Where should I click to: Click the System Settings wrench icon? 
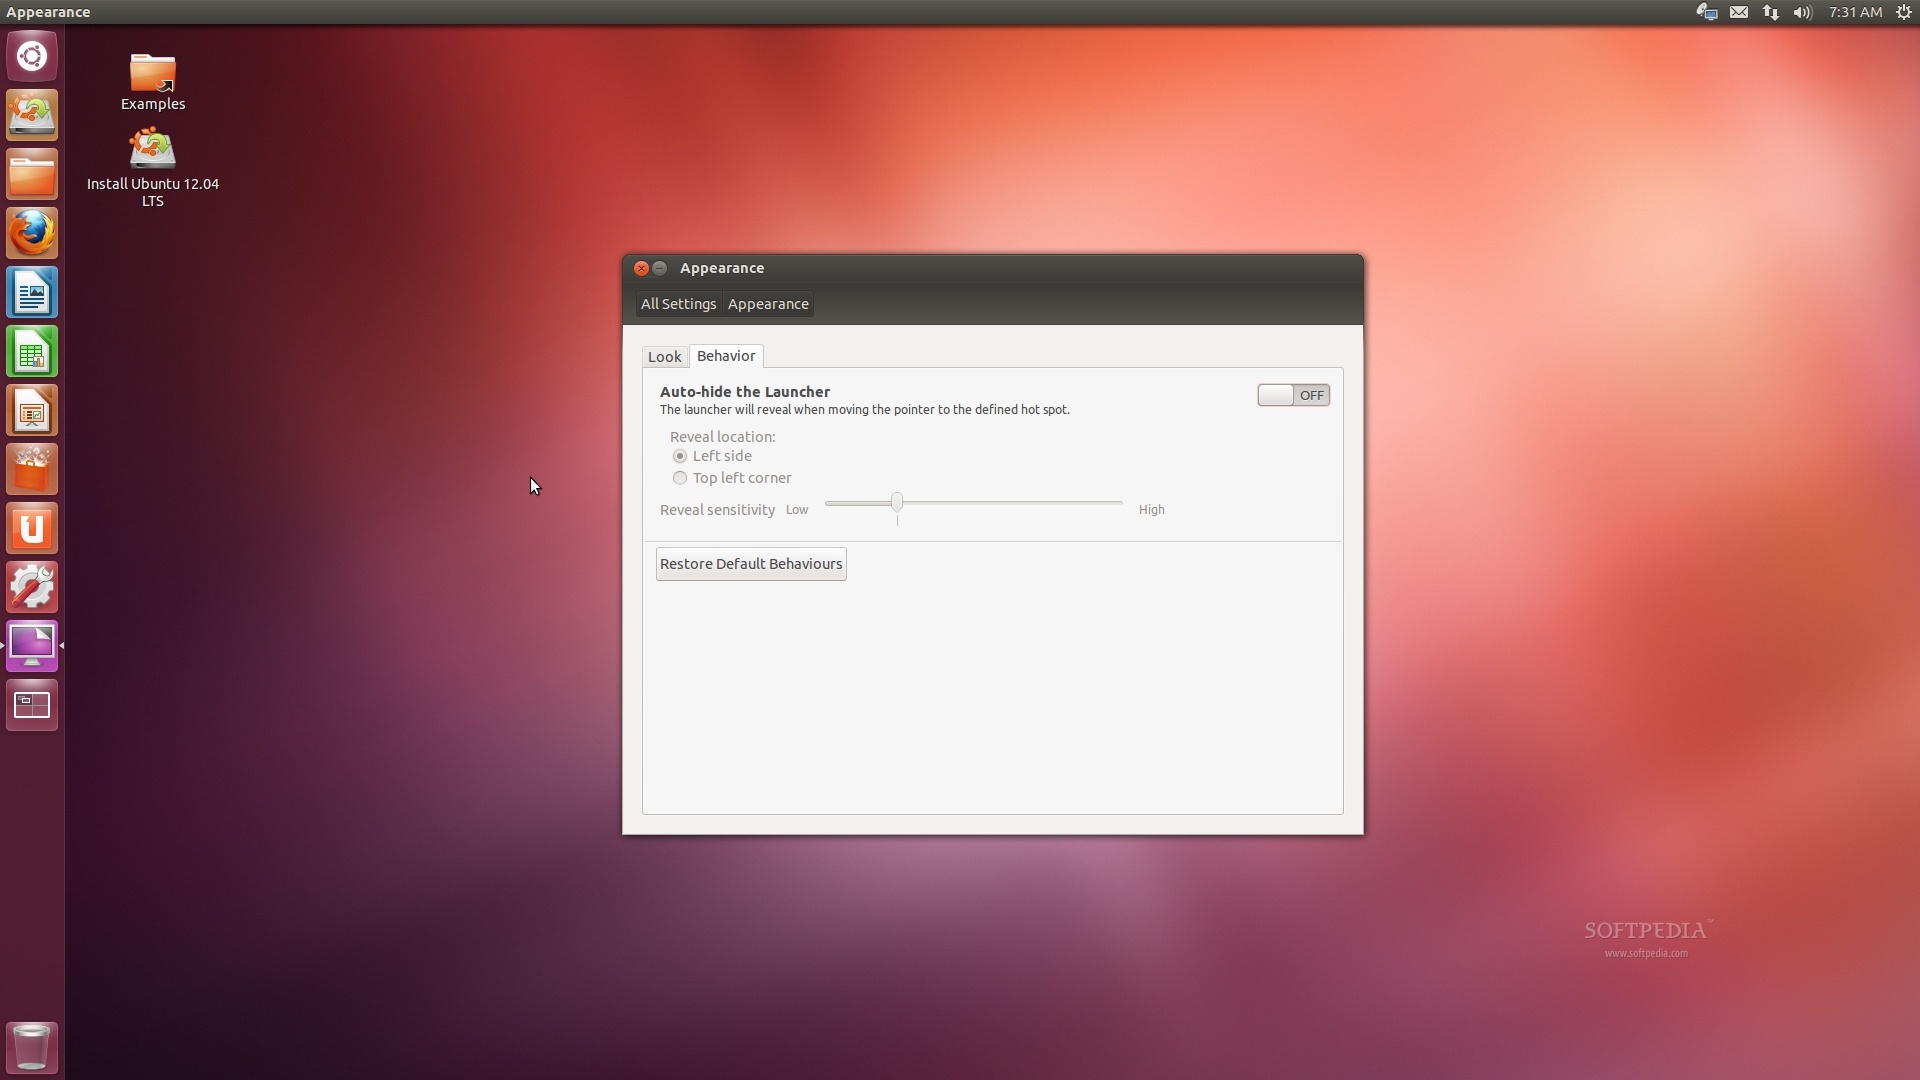point(32,587)
